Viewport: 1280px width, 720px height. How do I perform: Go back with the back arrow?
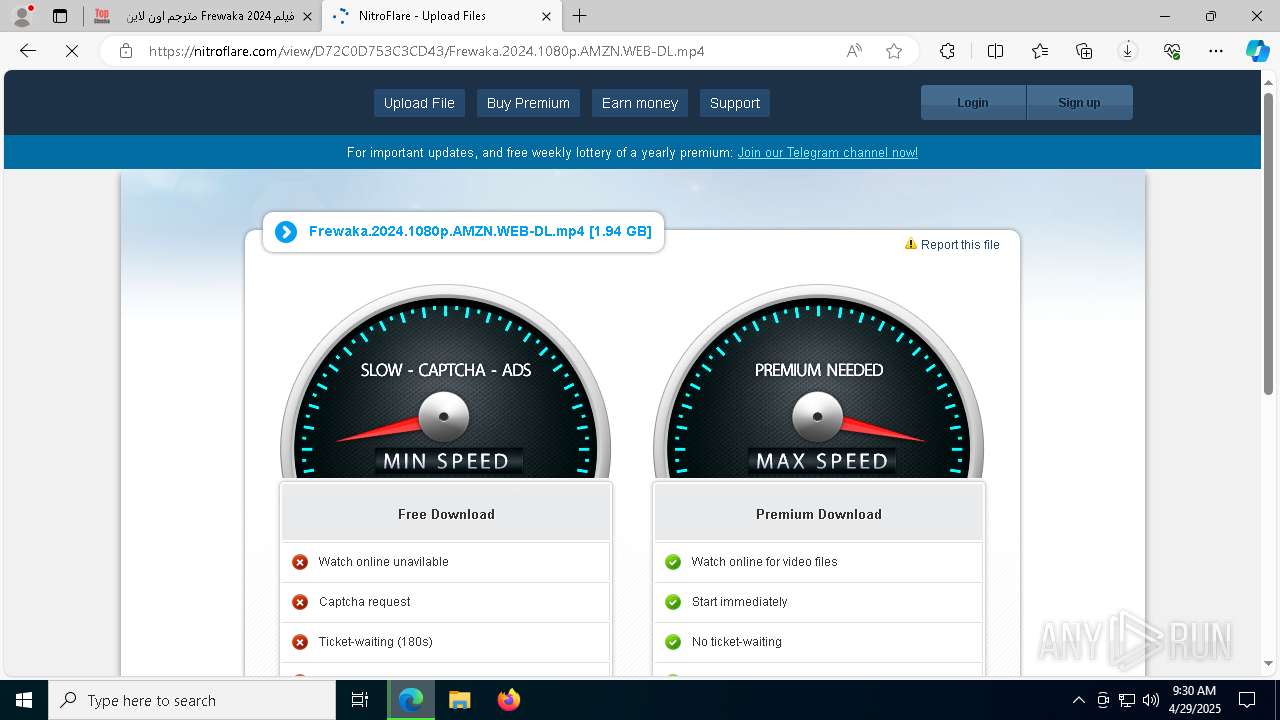click(28, 51)
